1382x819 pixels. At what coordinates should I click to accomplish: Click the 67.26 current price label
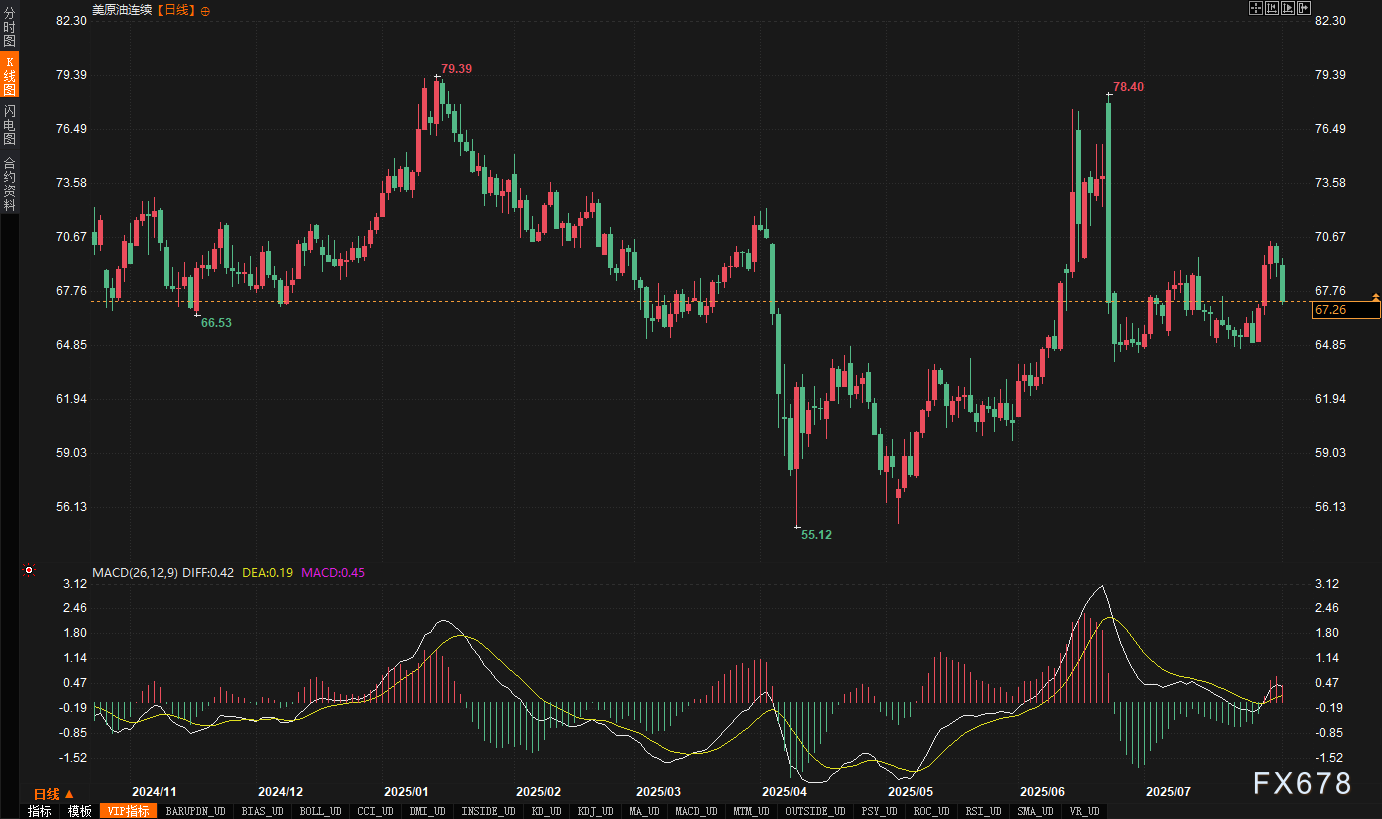(1345, 310)
